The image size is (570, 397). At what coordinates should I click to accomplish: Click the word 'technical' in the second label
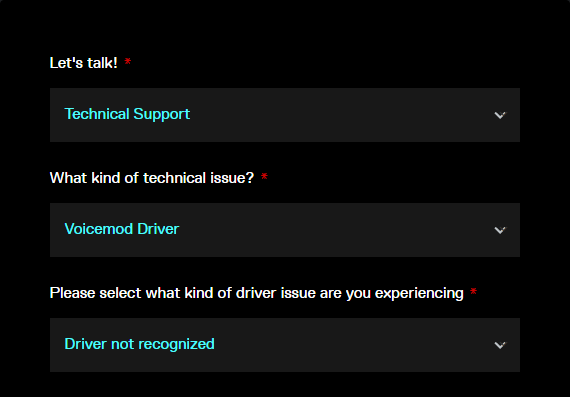point(174,178)
